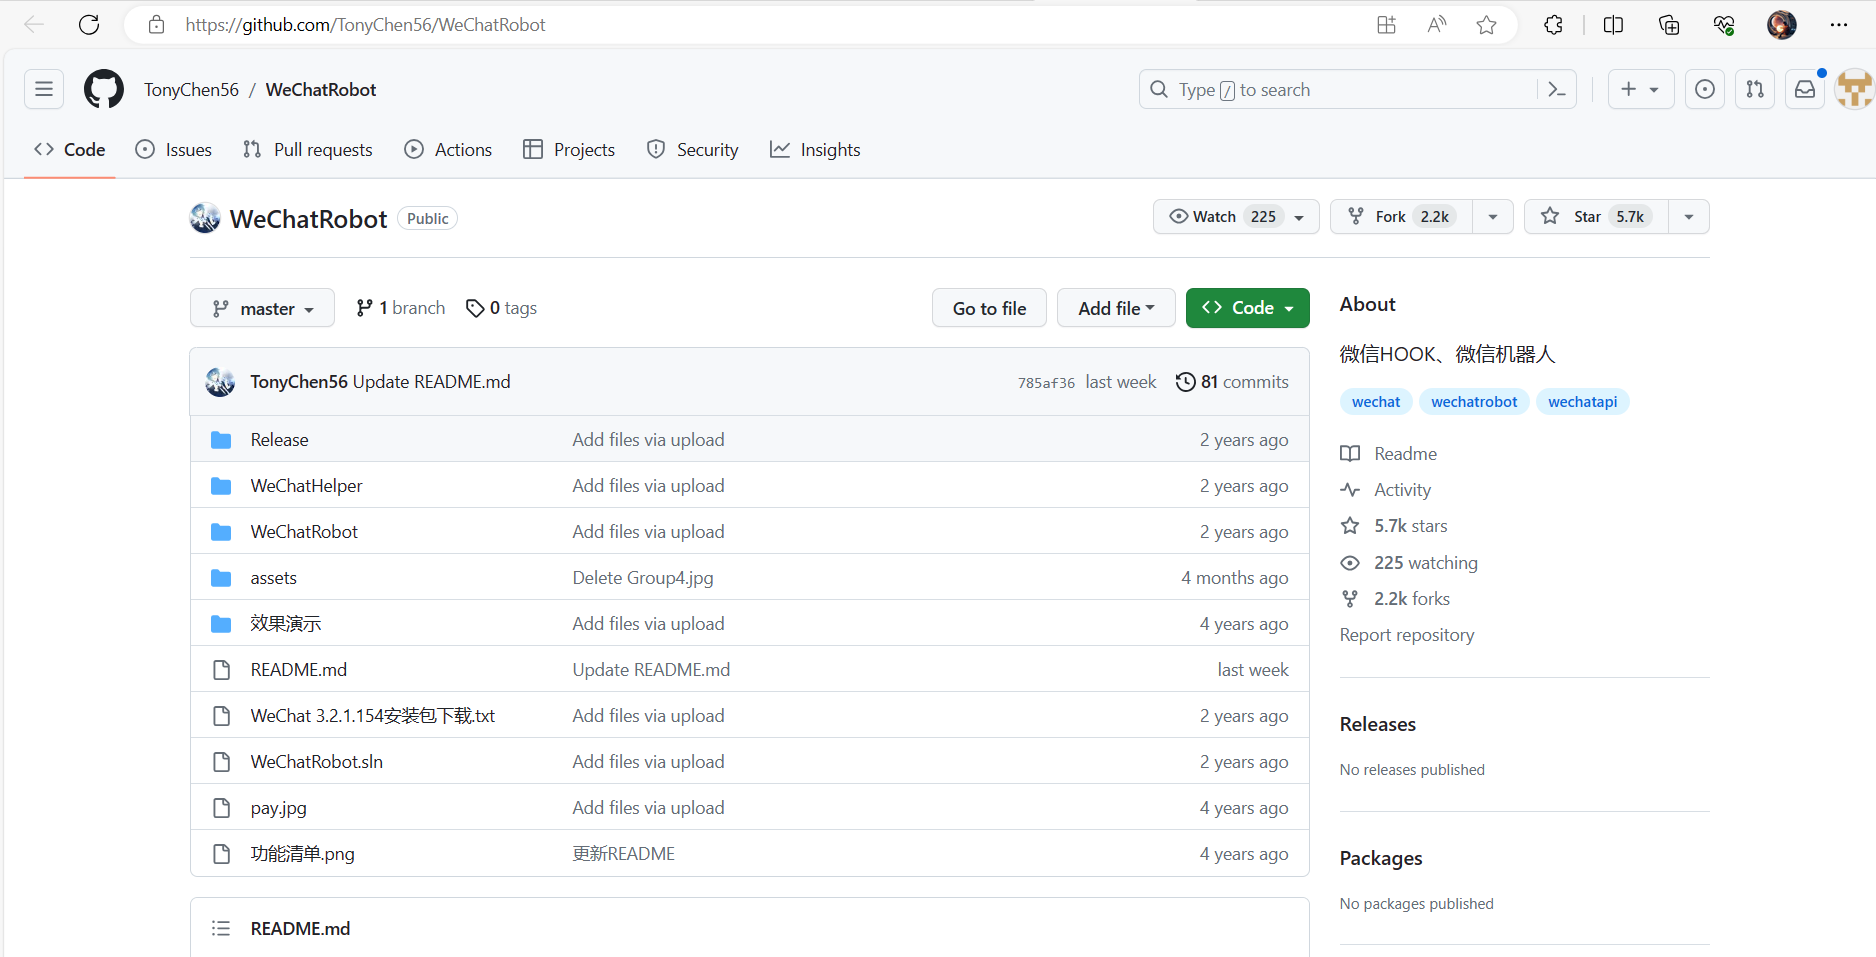The height and width of the screenshot is (957, 1876).
Task: Click the 0 tags link
Action: (502, 308)
